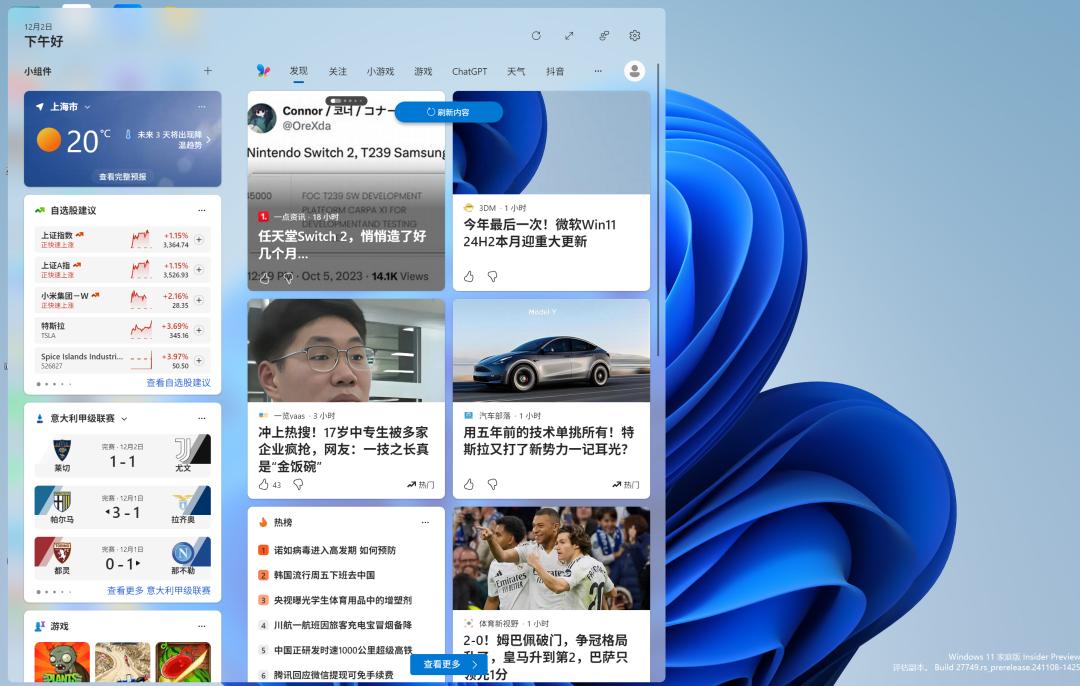Switch to the 关注 tab
Viewport: 1080px width, 686px height.
tap(338, 72)
